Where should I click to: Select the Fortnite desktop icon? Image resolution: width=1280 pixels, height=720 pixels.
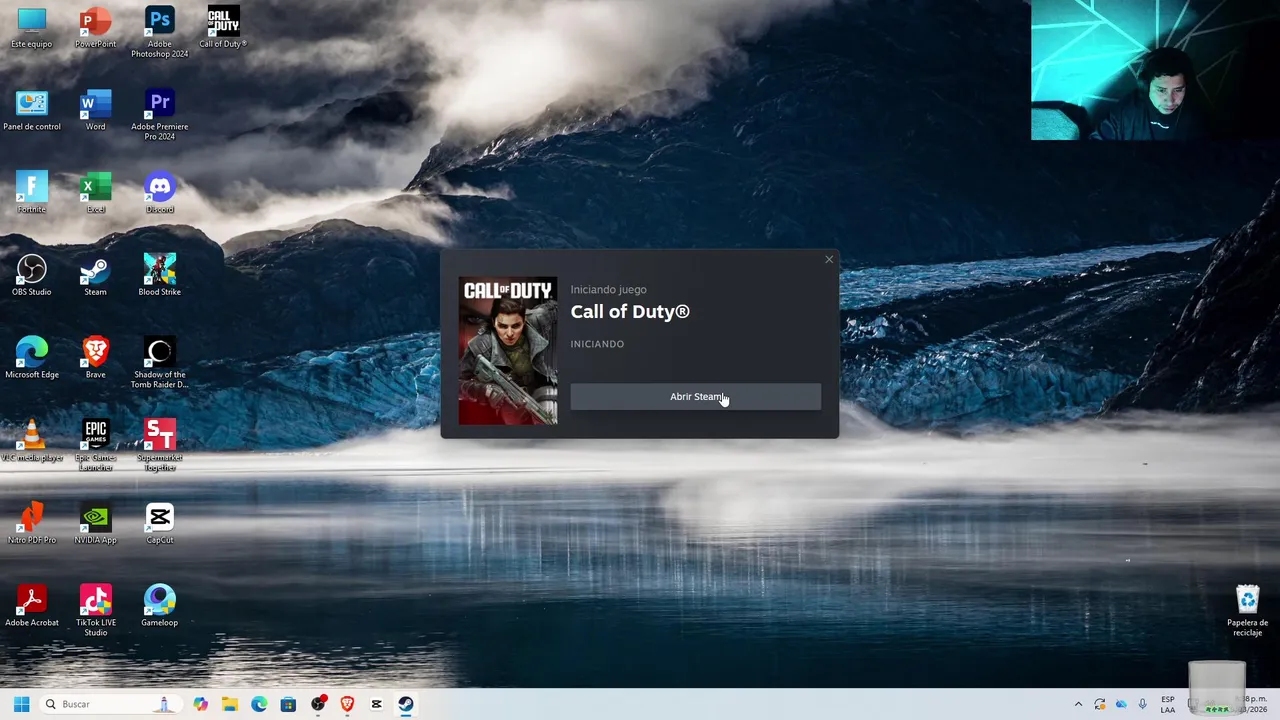(x=32, y=193)
